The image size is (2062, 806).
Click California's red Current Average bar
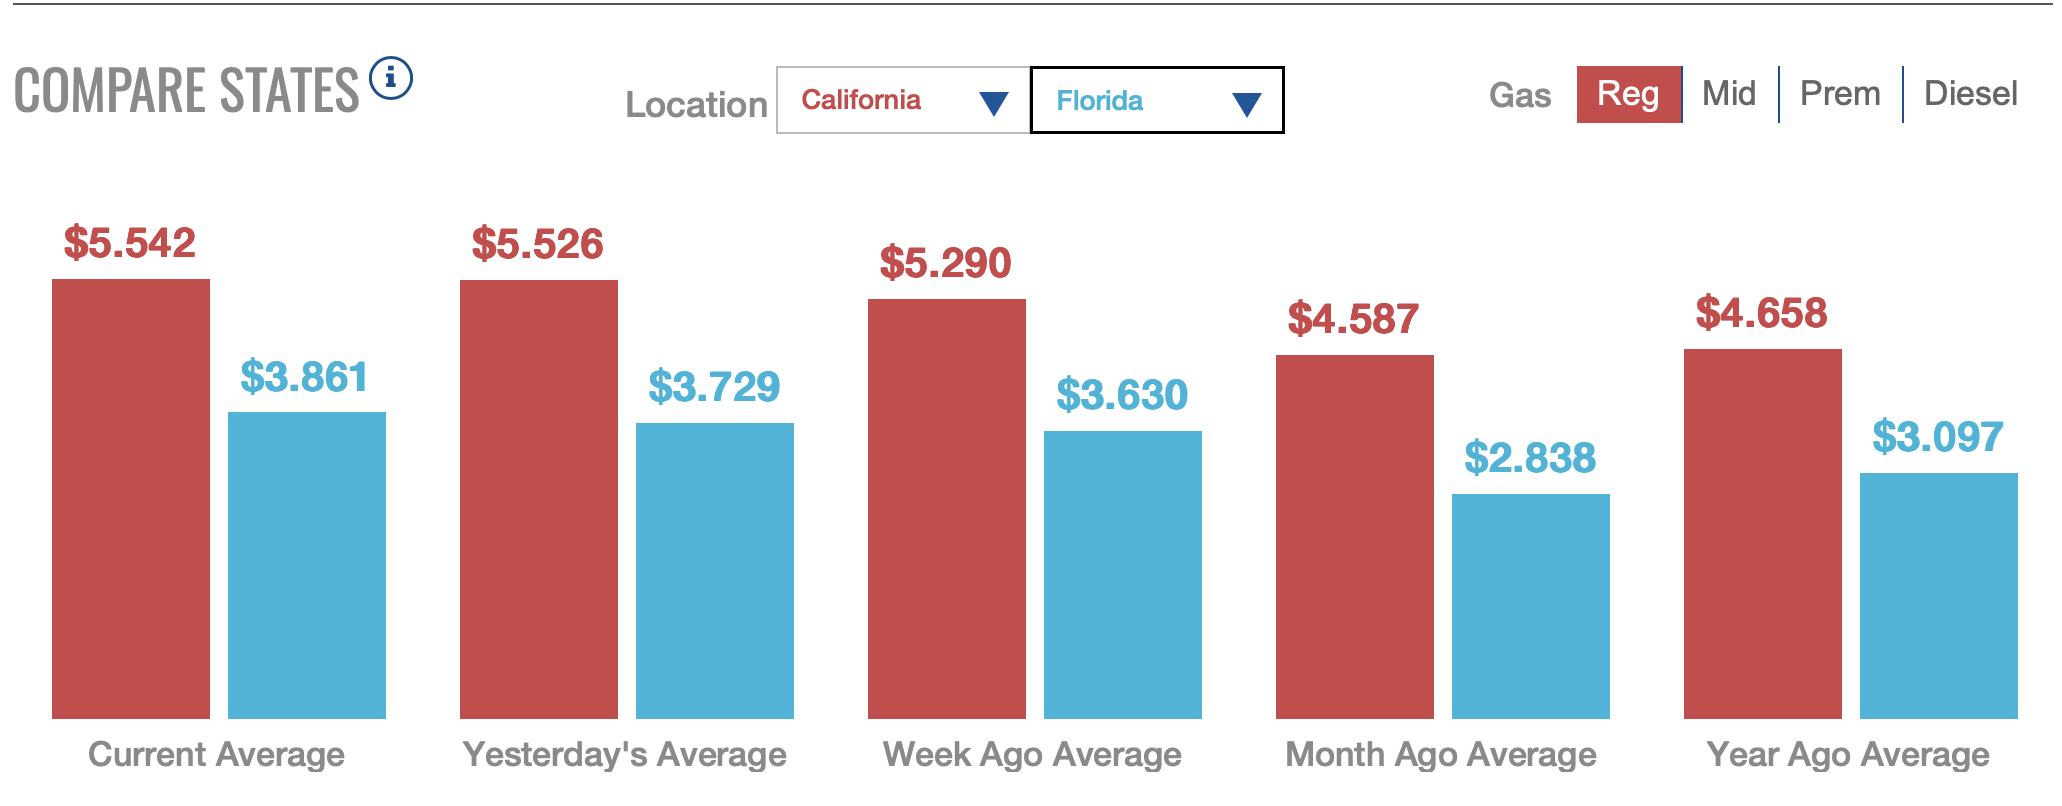131,498
